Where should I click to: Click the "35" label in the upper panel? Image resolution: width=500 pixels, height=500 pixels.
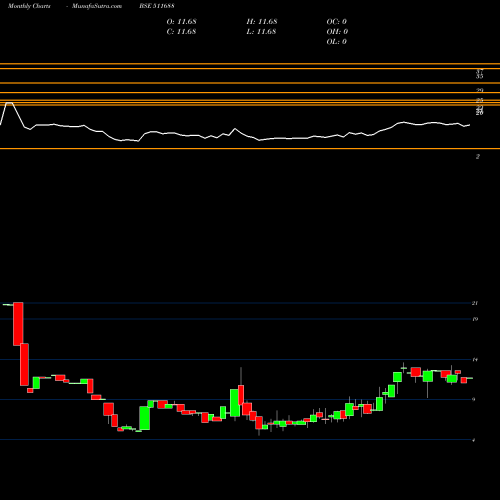tap(479, 76)
